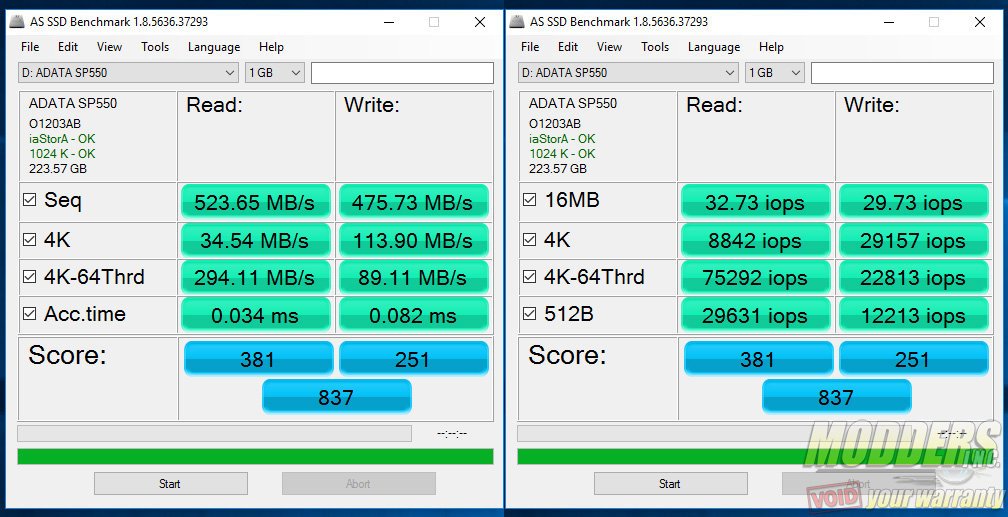
Task: Click the gray progress bar in left window
Action: pyautogui.click(x=215, y=433)
